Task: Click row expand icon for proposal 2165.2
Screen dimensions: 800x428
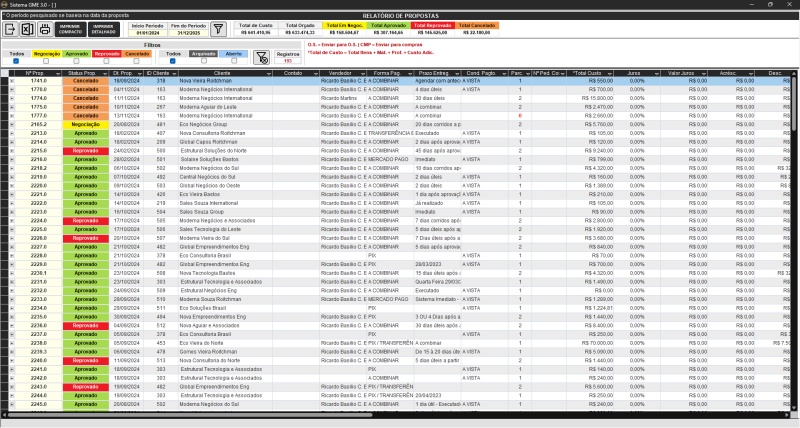Action: click(12, 124)
